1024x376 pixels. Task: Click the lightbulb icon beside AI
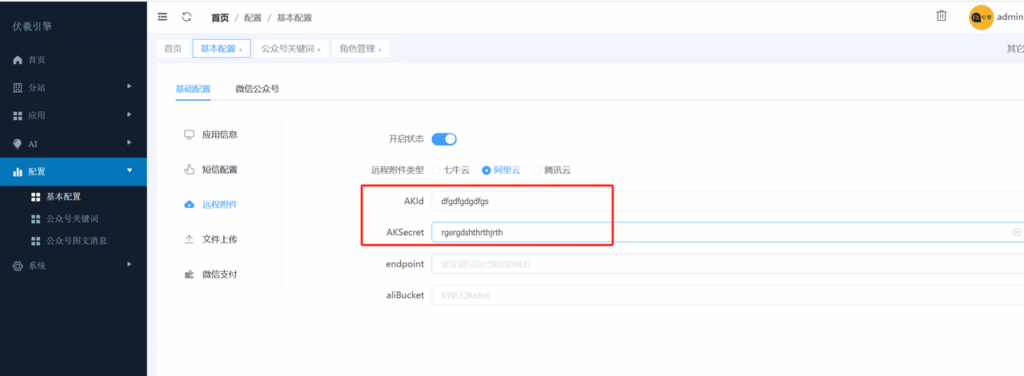[18, 144]
